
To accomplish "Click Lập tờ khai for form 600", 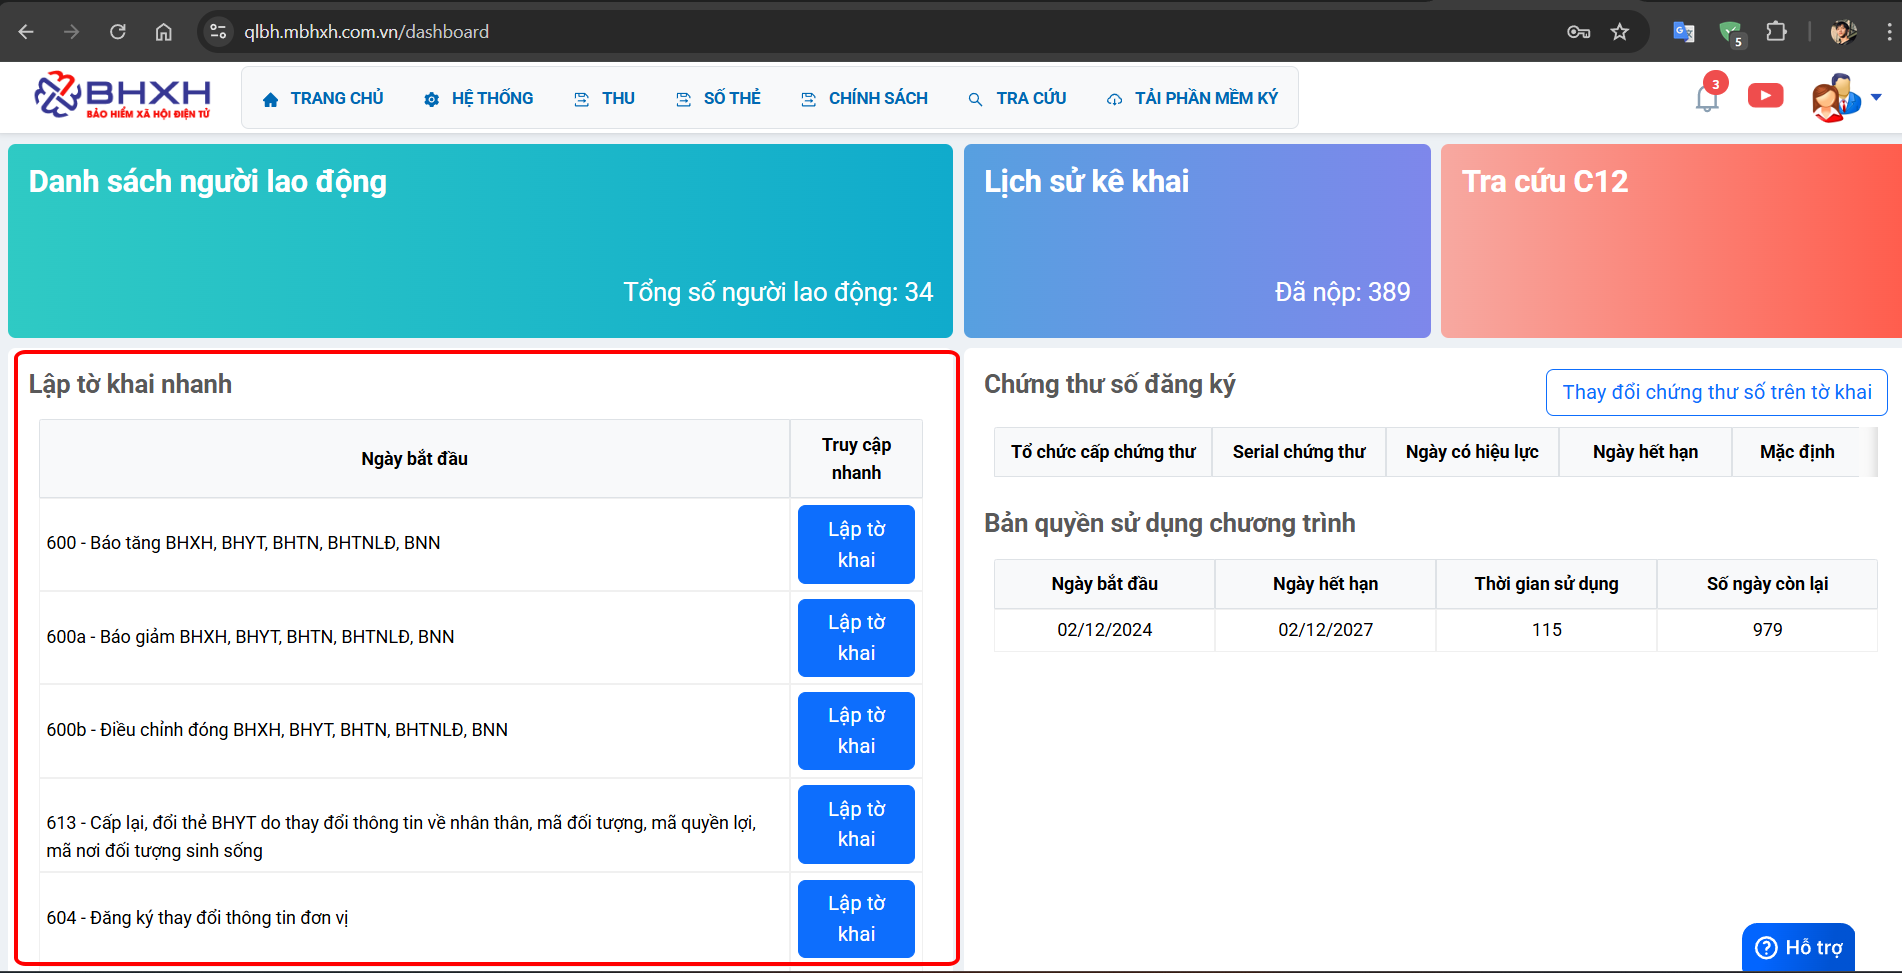I will pos(856,544).
